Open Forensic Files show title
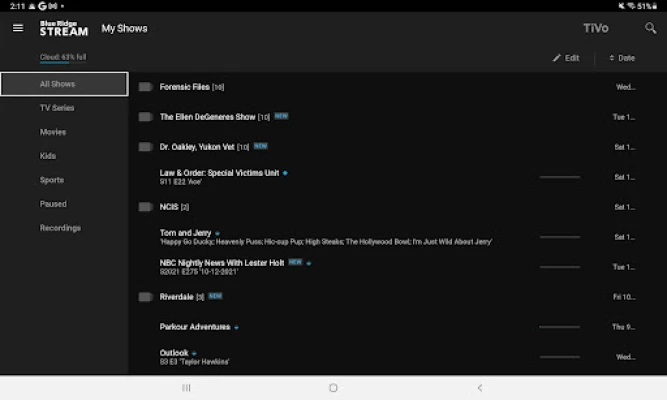667x400 pixels. coord(185,87)
